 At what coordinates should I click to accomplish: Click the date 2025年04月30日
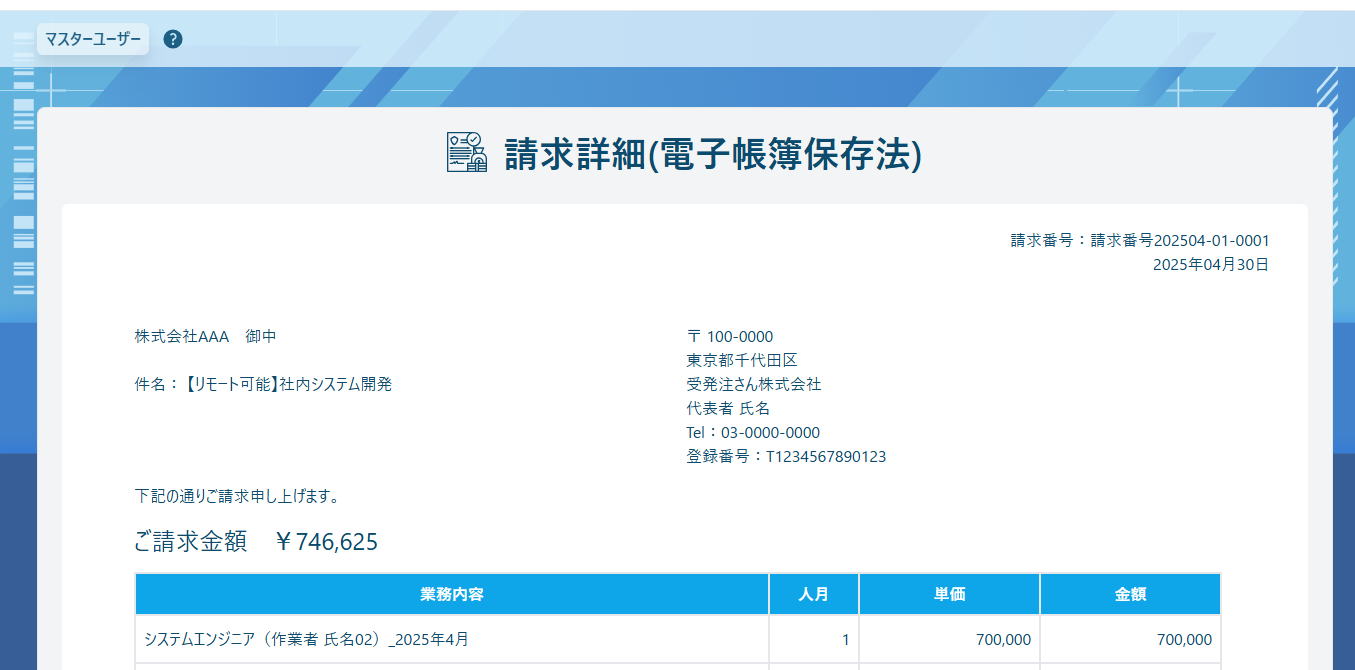1211,265
